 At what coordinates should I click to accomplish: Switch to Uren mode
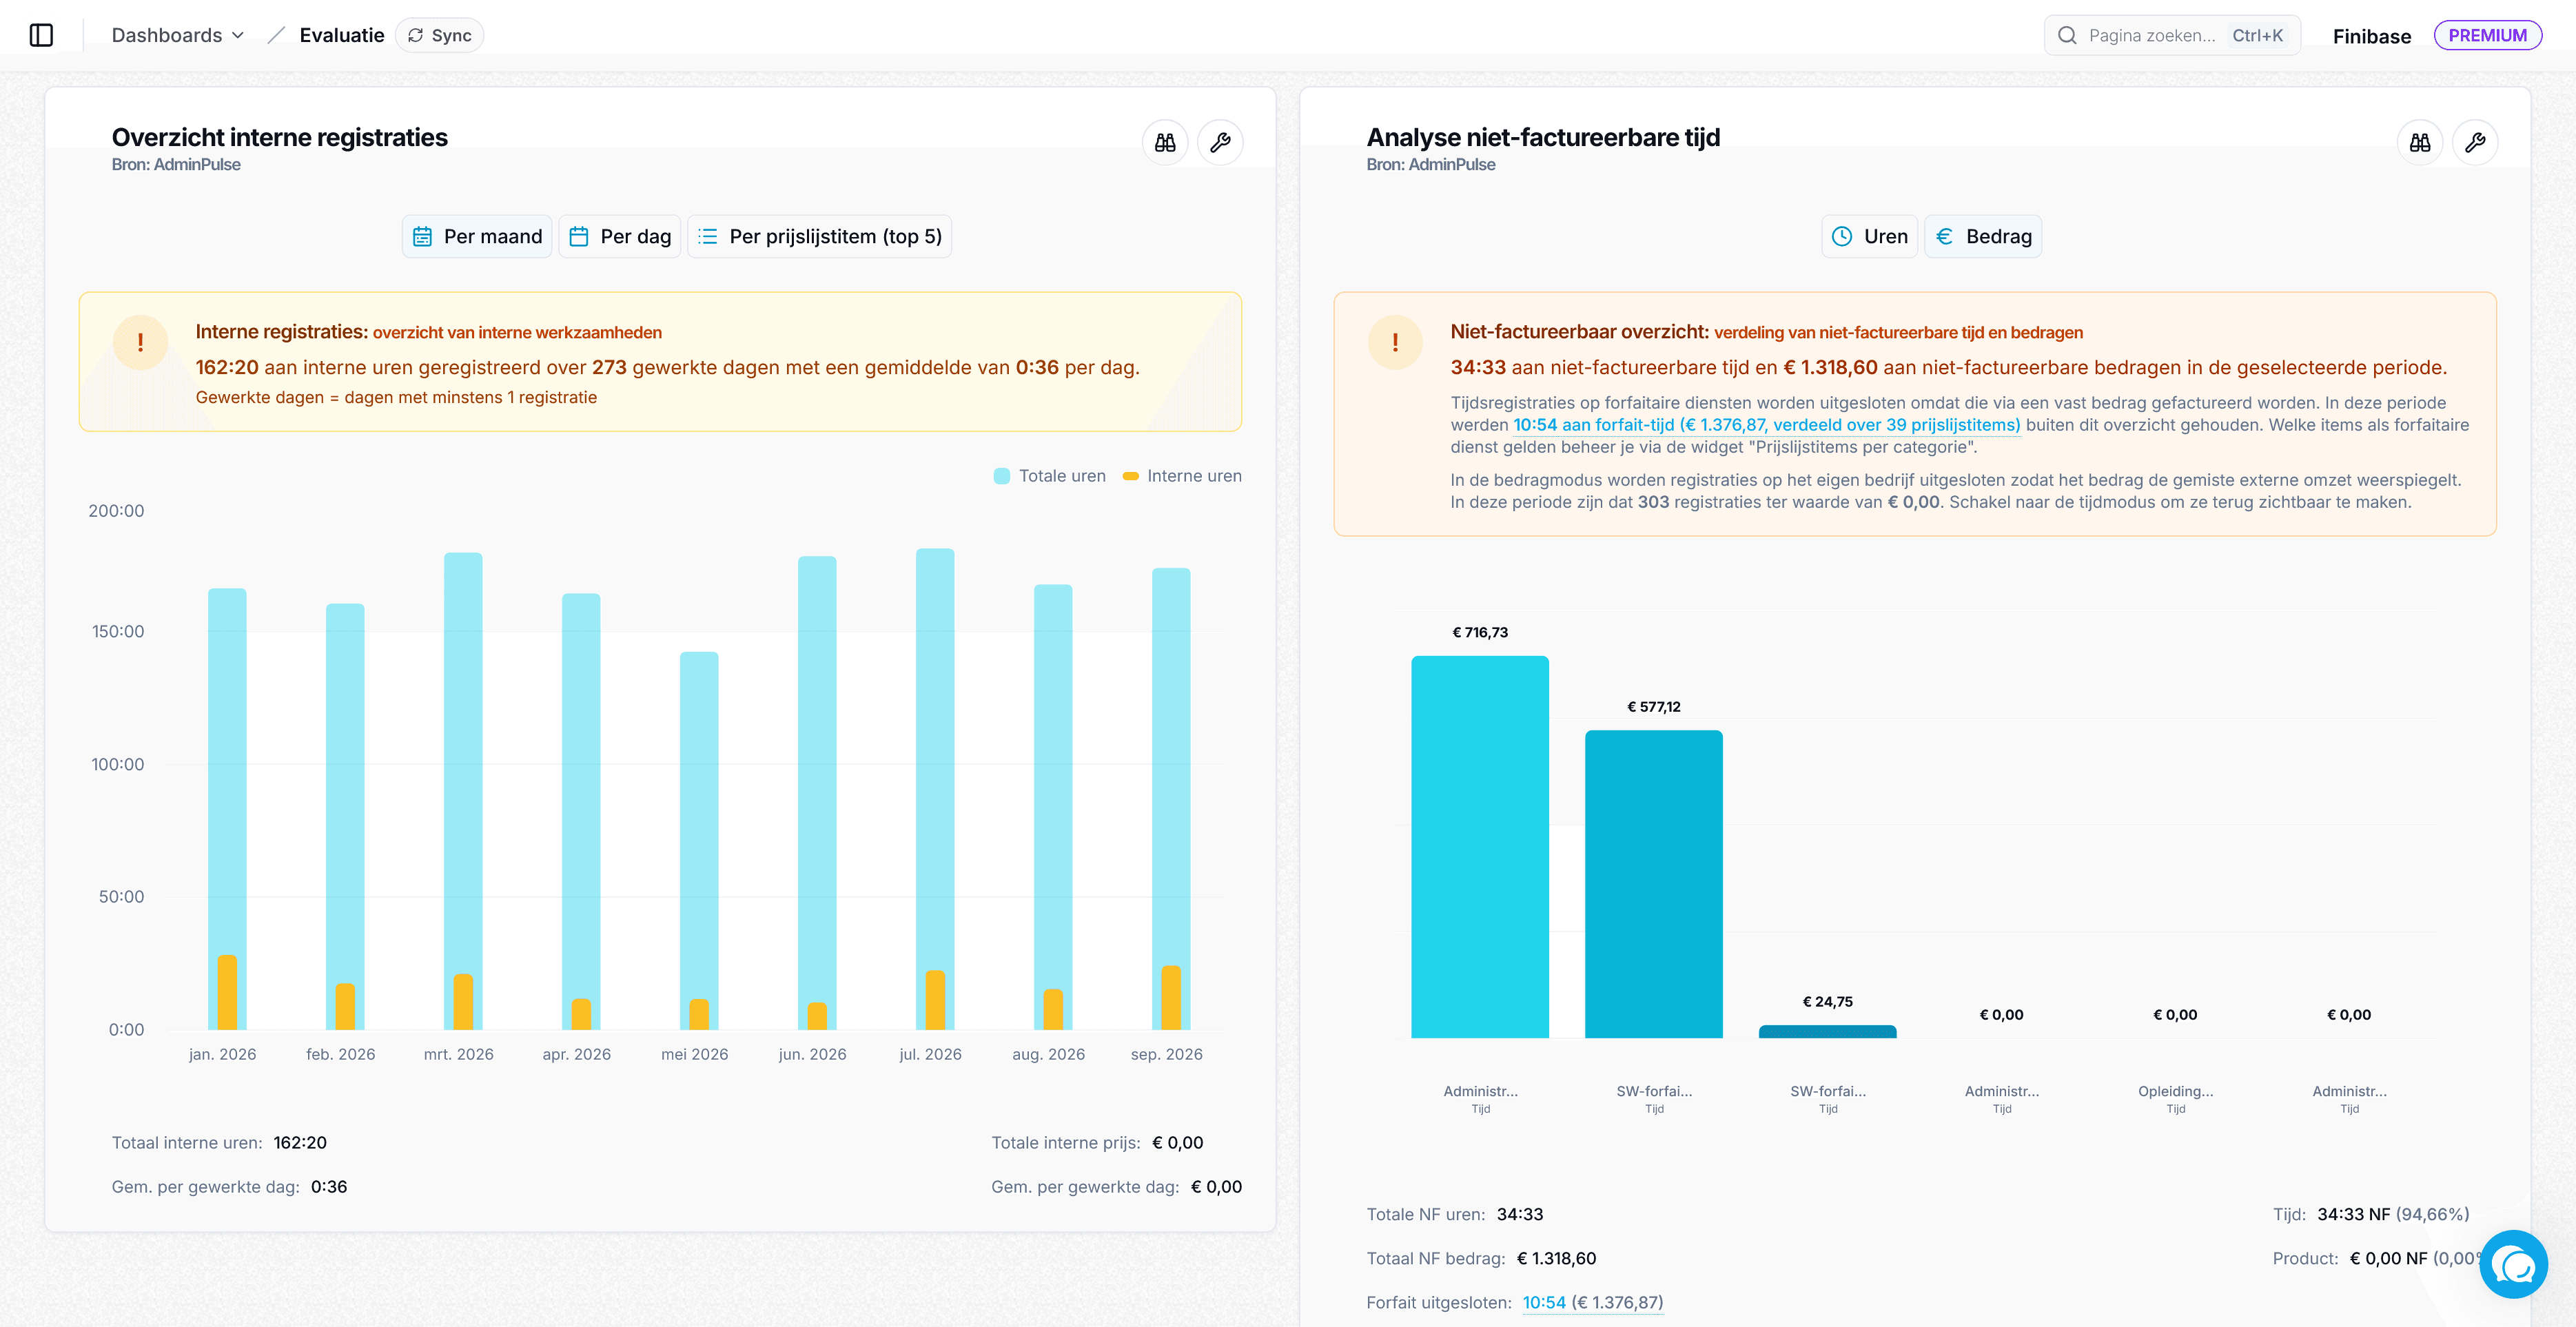[x=1869, y=236]
